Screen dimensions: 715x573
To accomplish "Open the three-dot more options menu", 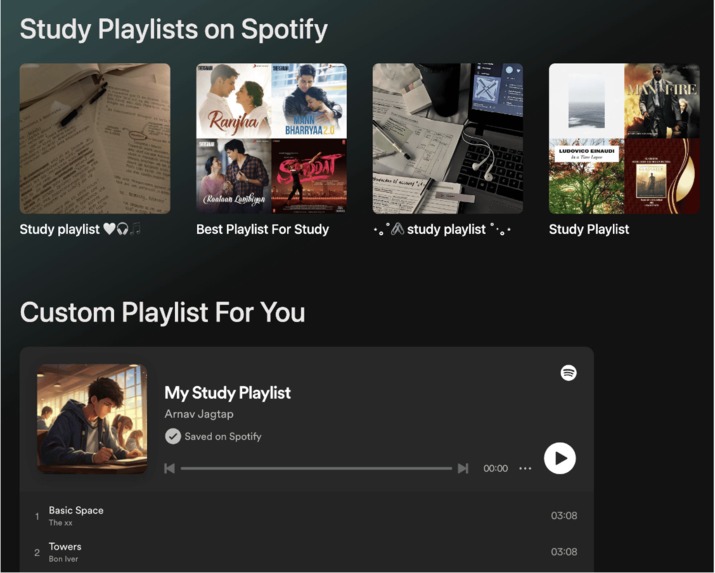I will [x=525, y=468].
